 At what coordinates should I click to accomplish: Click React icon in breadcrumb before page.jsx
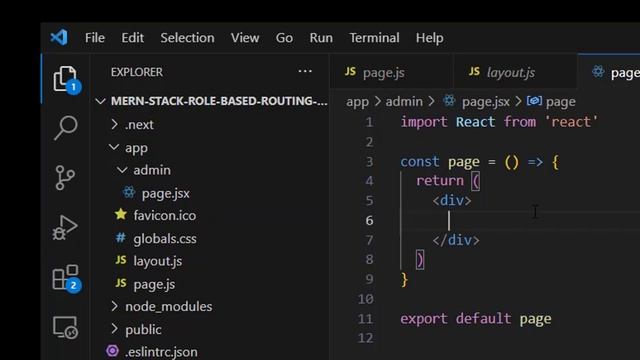click(449, 101)
